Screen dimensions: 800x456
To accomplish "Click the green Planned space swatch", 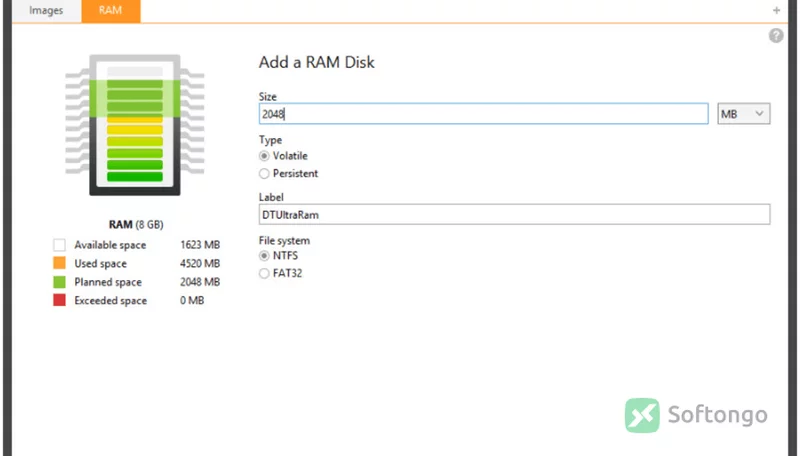I will coord(59,282).
